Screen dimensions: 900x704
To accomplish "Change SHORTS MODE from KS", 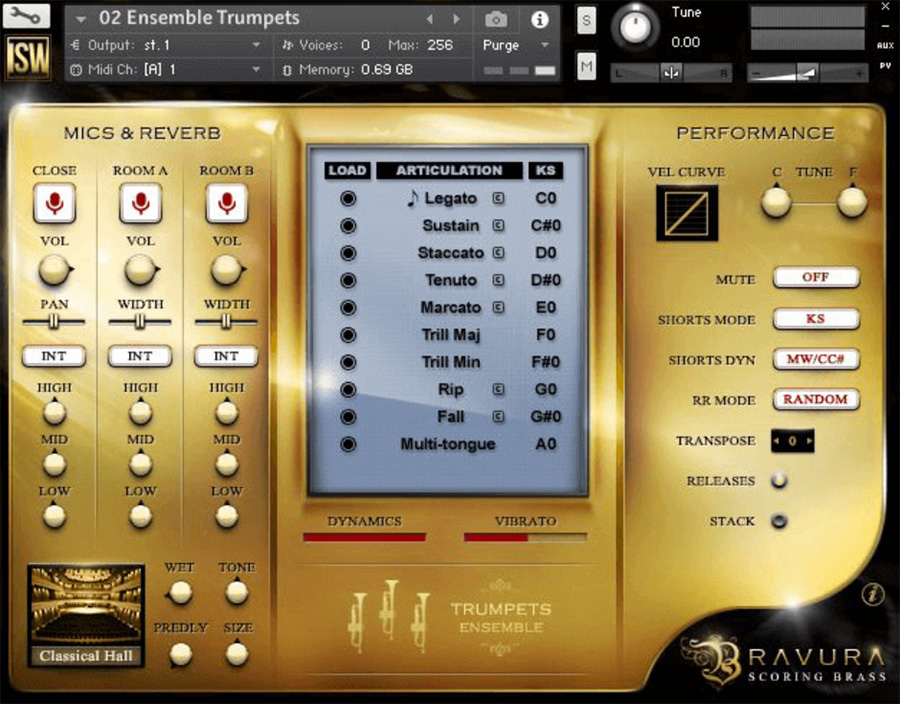I will 816,319.
